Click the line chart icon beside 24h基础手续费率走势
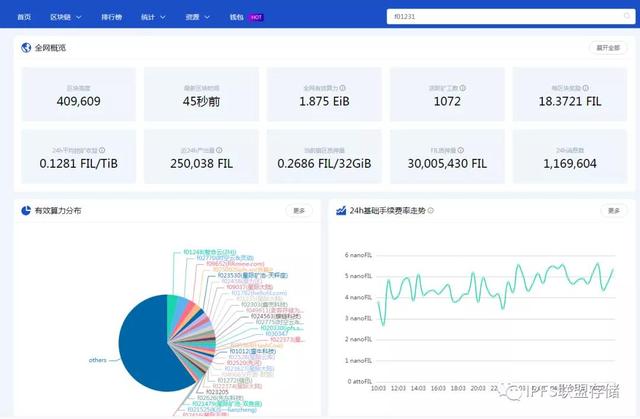This screenshot has height=419, width=640. click(340, 211)
